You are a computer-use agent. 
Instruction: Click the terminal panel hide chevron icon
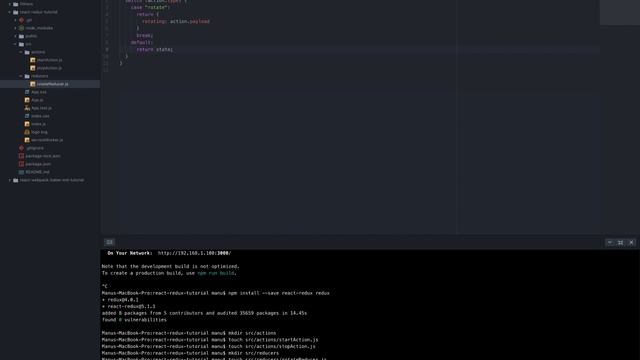pos(610,242)
